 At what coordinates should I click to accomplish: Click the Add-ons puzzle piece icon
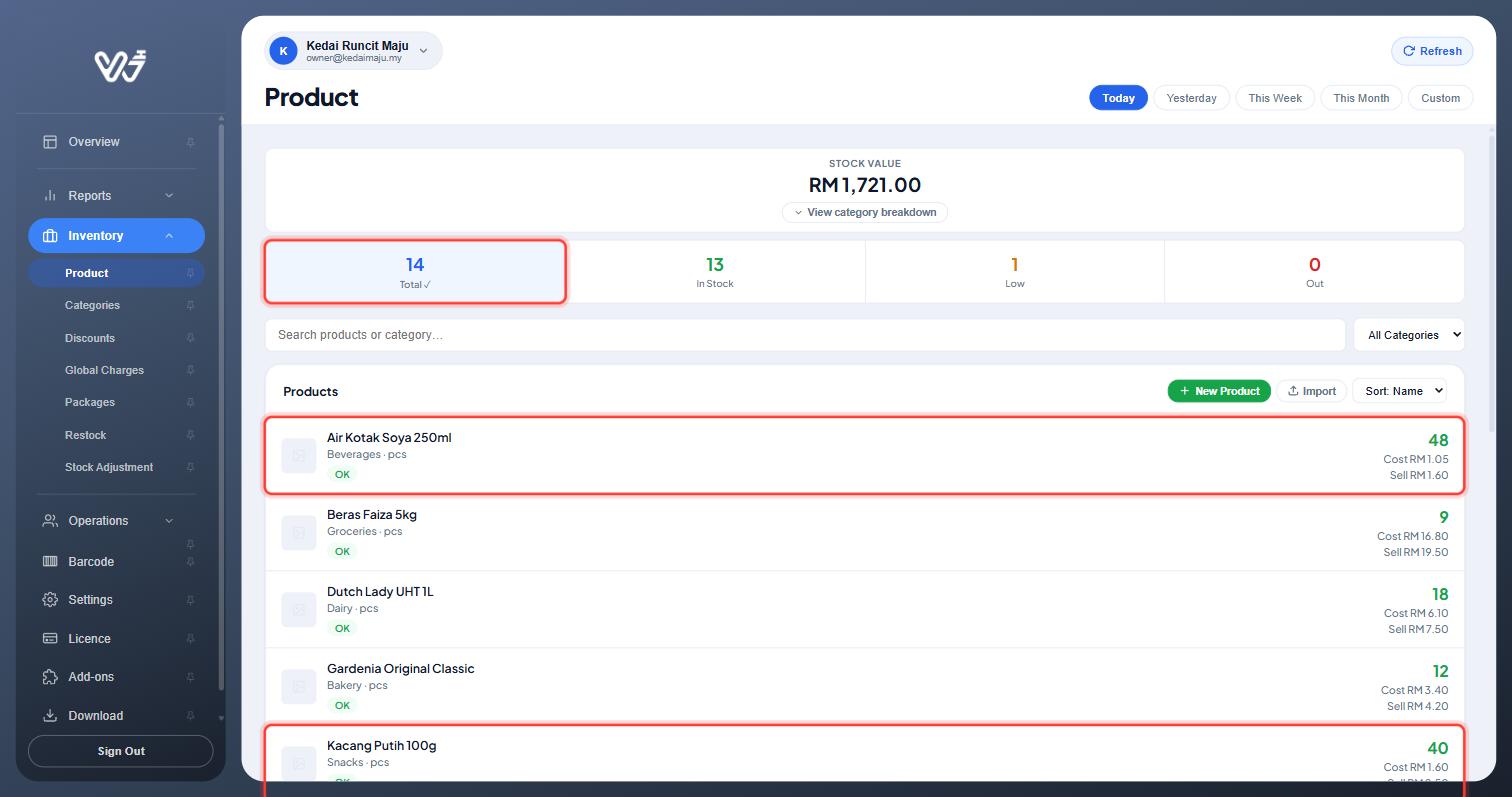click(50, 677)
